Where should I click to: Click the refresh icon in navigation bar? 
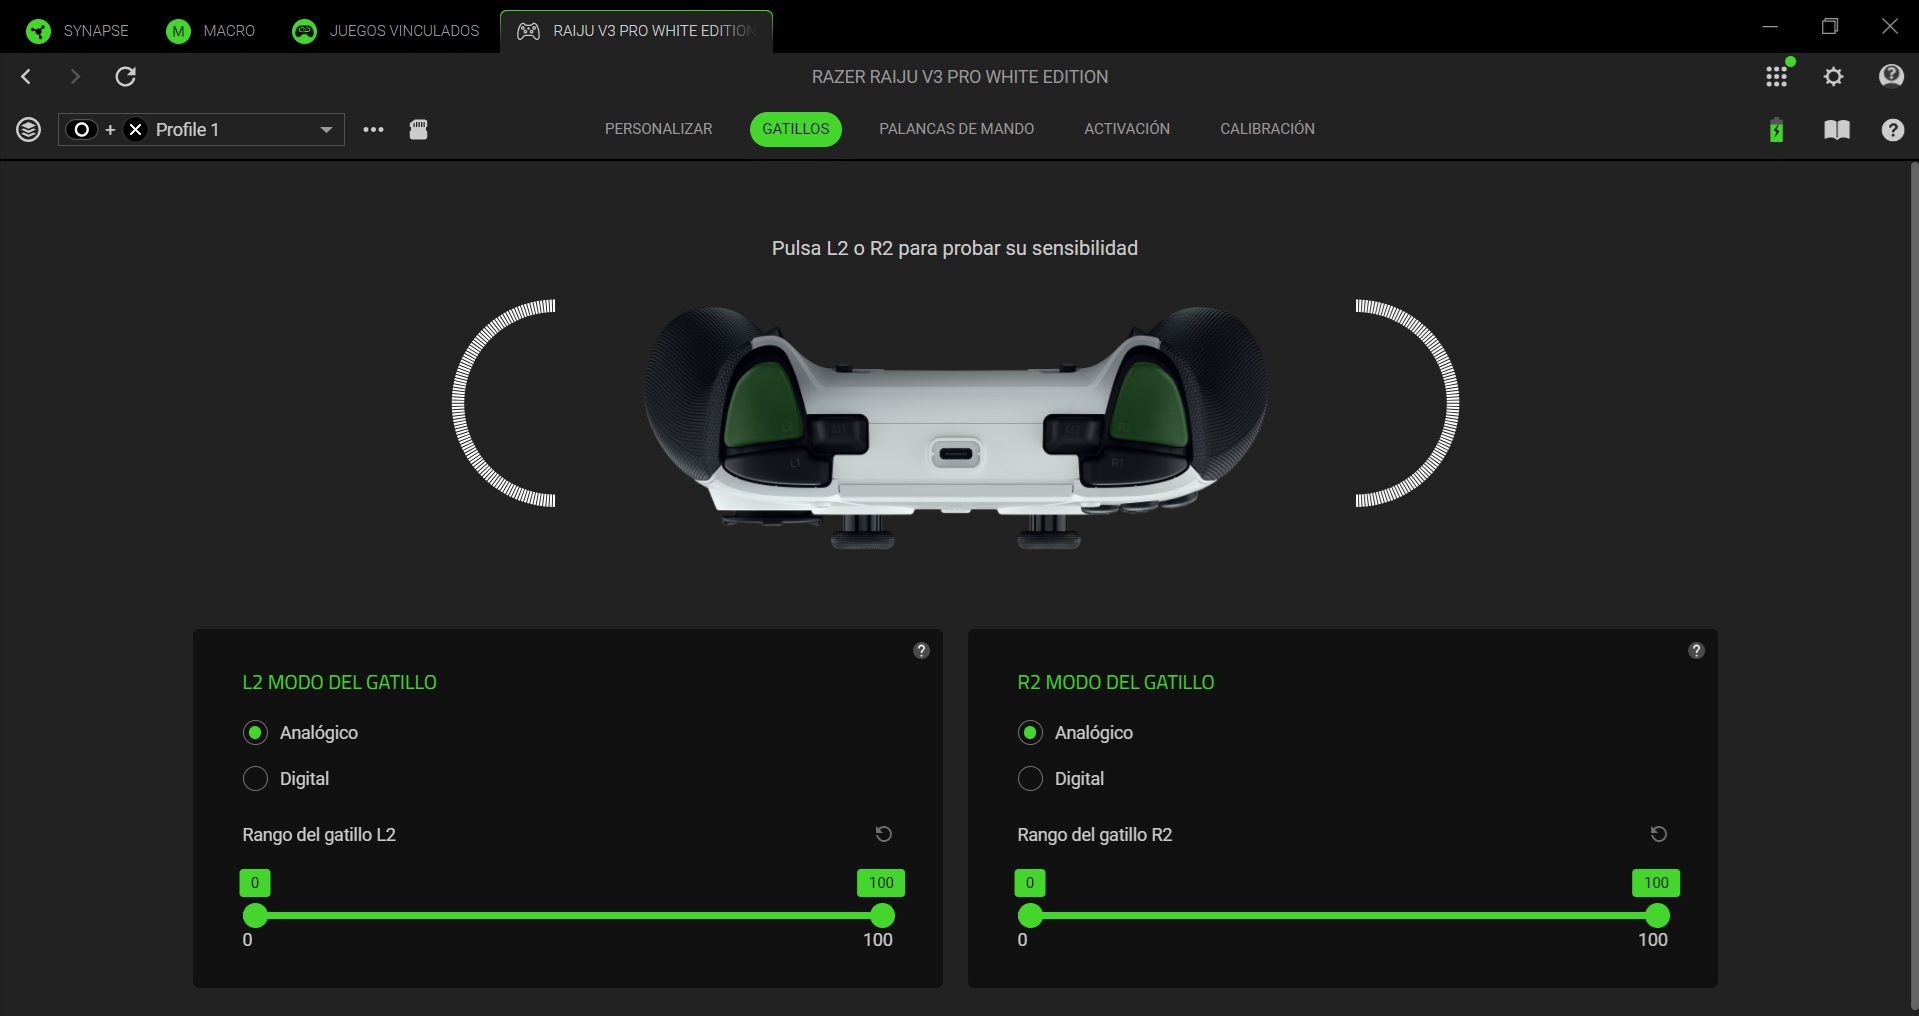click(126, 77)
